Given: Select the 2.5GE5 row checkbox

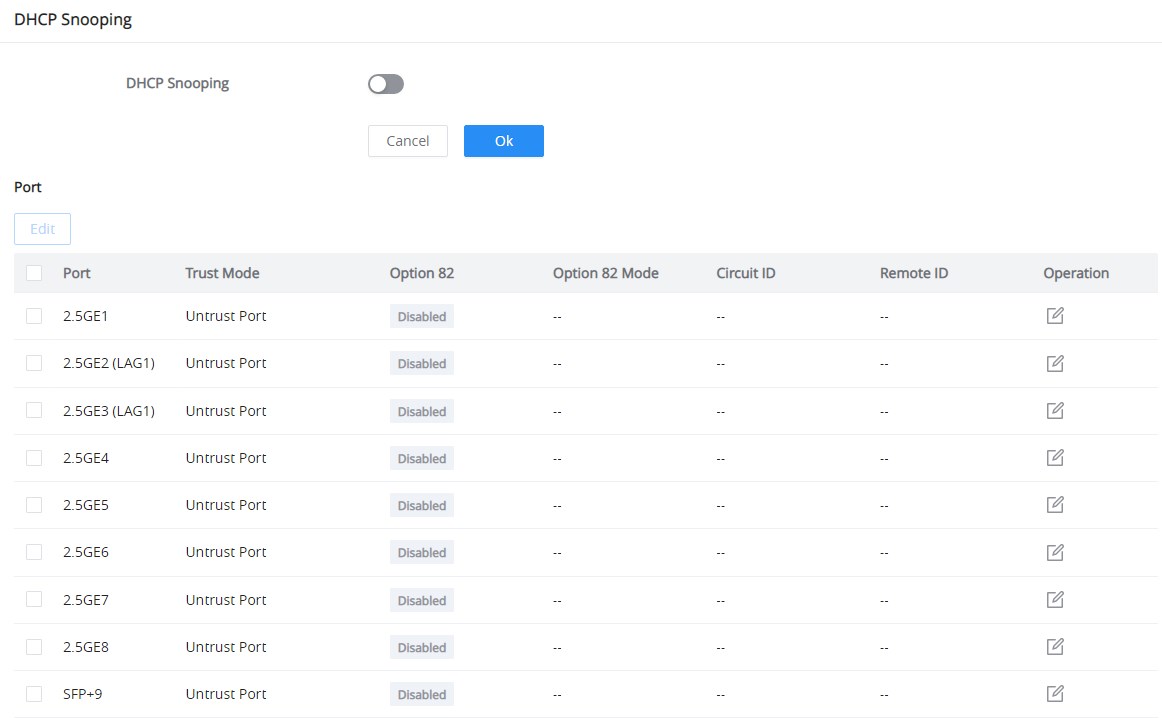Looking at the screenshot, I should pos(34,505).
